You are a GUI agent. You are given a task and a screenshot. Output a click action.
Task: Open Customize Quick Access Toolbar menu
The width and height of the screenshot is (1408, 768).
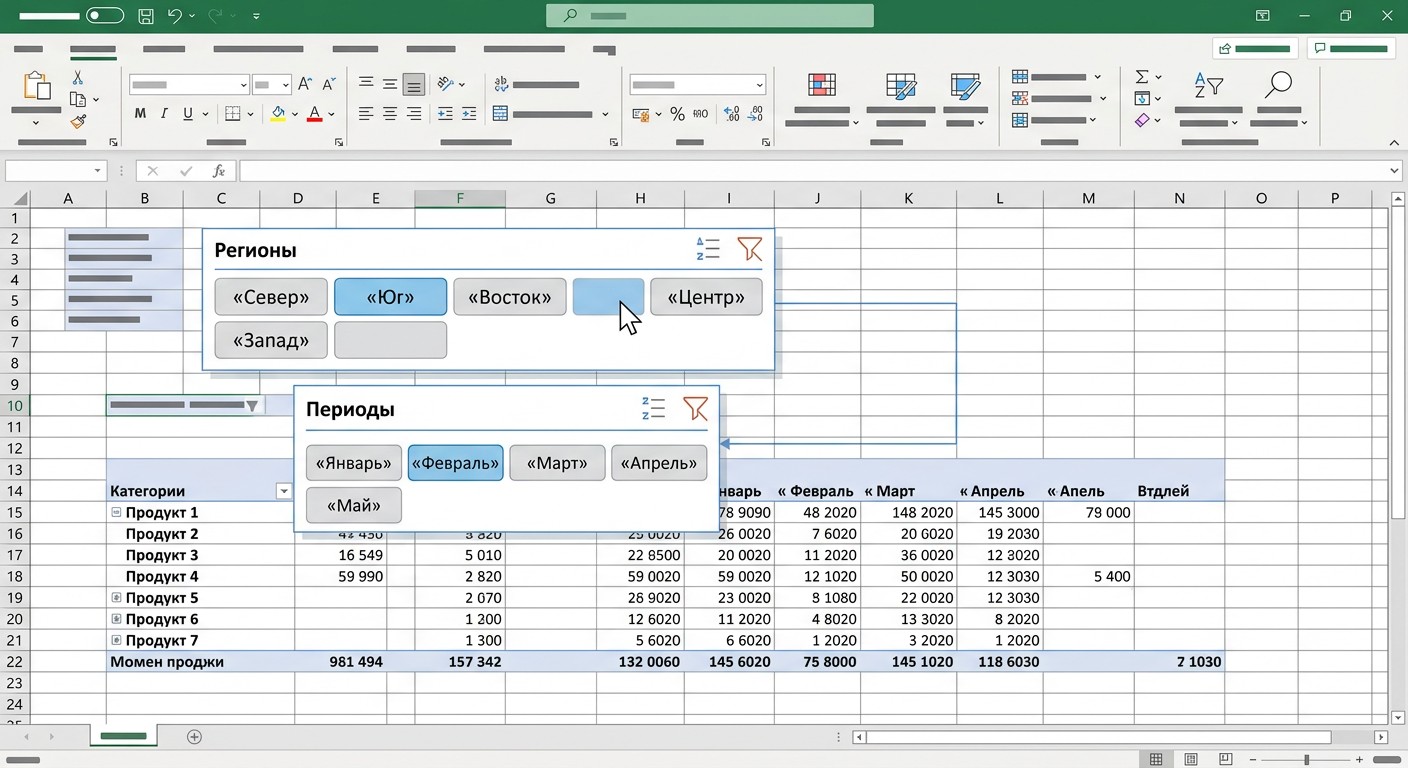coord(257,17)
